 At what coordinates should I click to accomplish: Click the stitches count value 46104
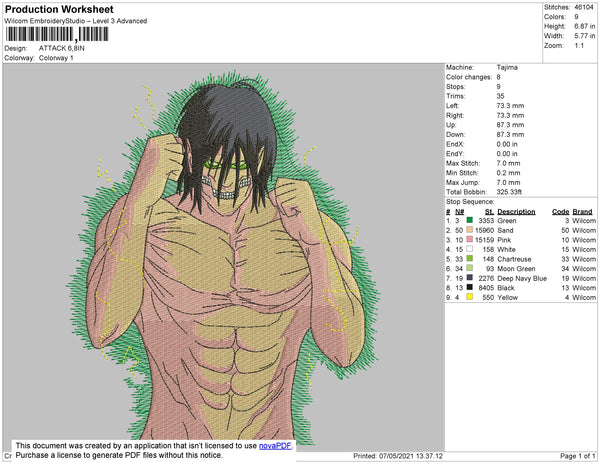point(584,7)
